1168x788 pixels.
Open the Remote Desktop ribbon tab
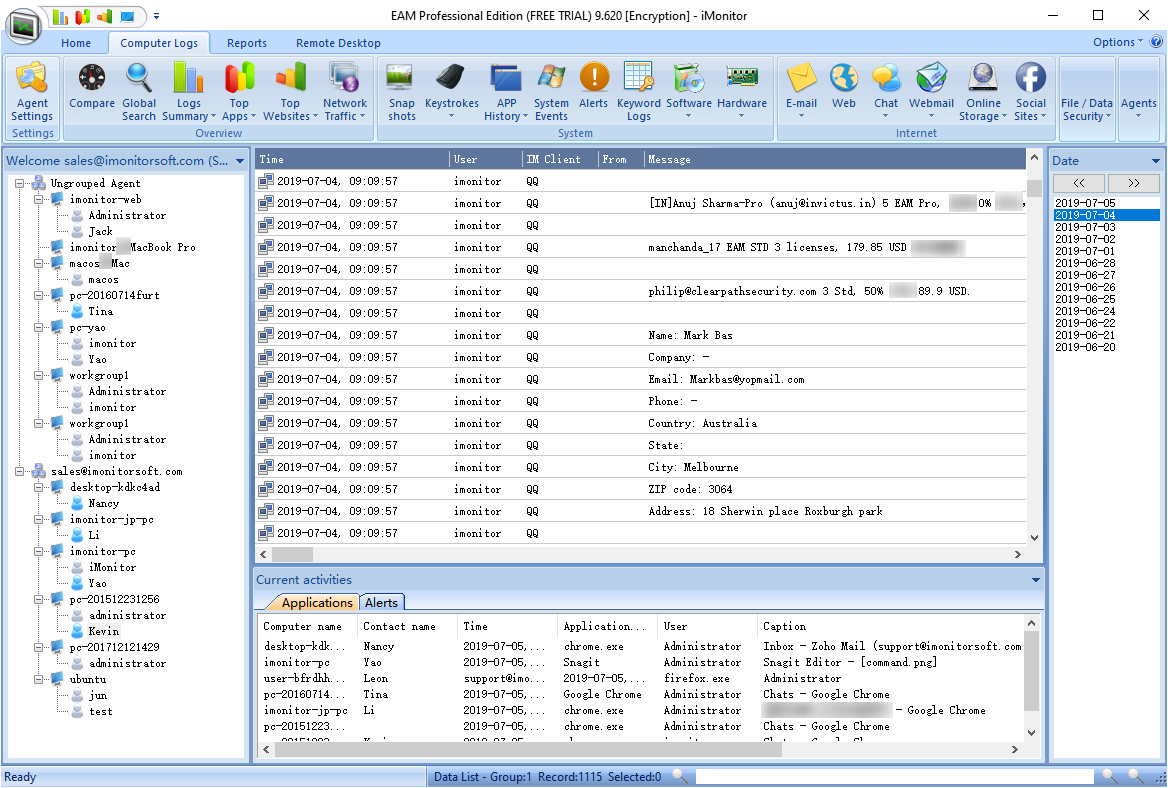click(x=338, y=43)
